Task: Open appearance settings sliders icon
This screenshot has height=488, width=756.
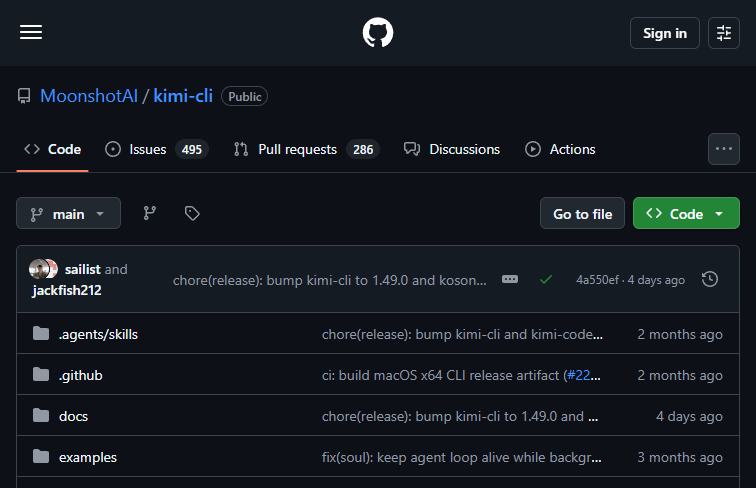Action: (723, 33)
